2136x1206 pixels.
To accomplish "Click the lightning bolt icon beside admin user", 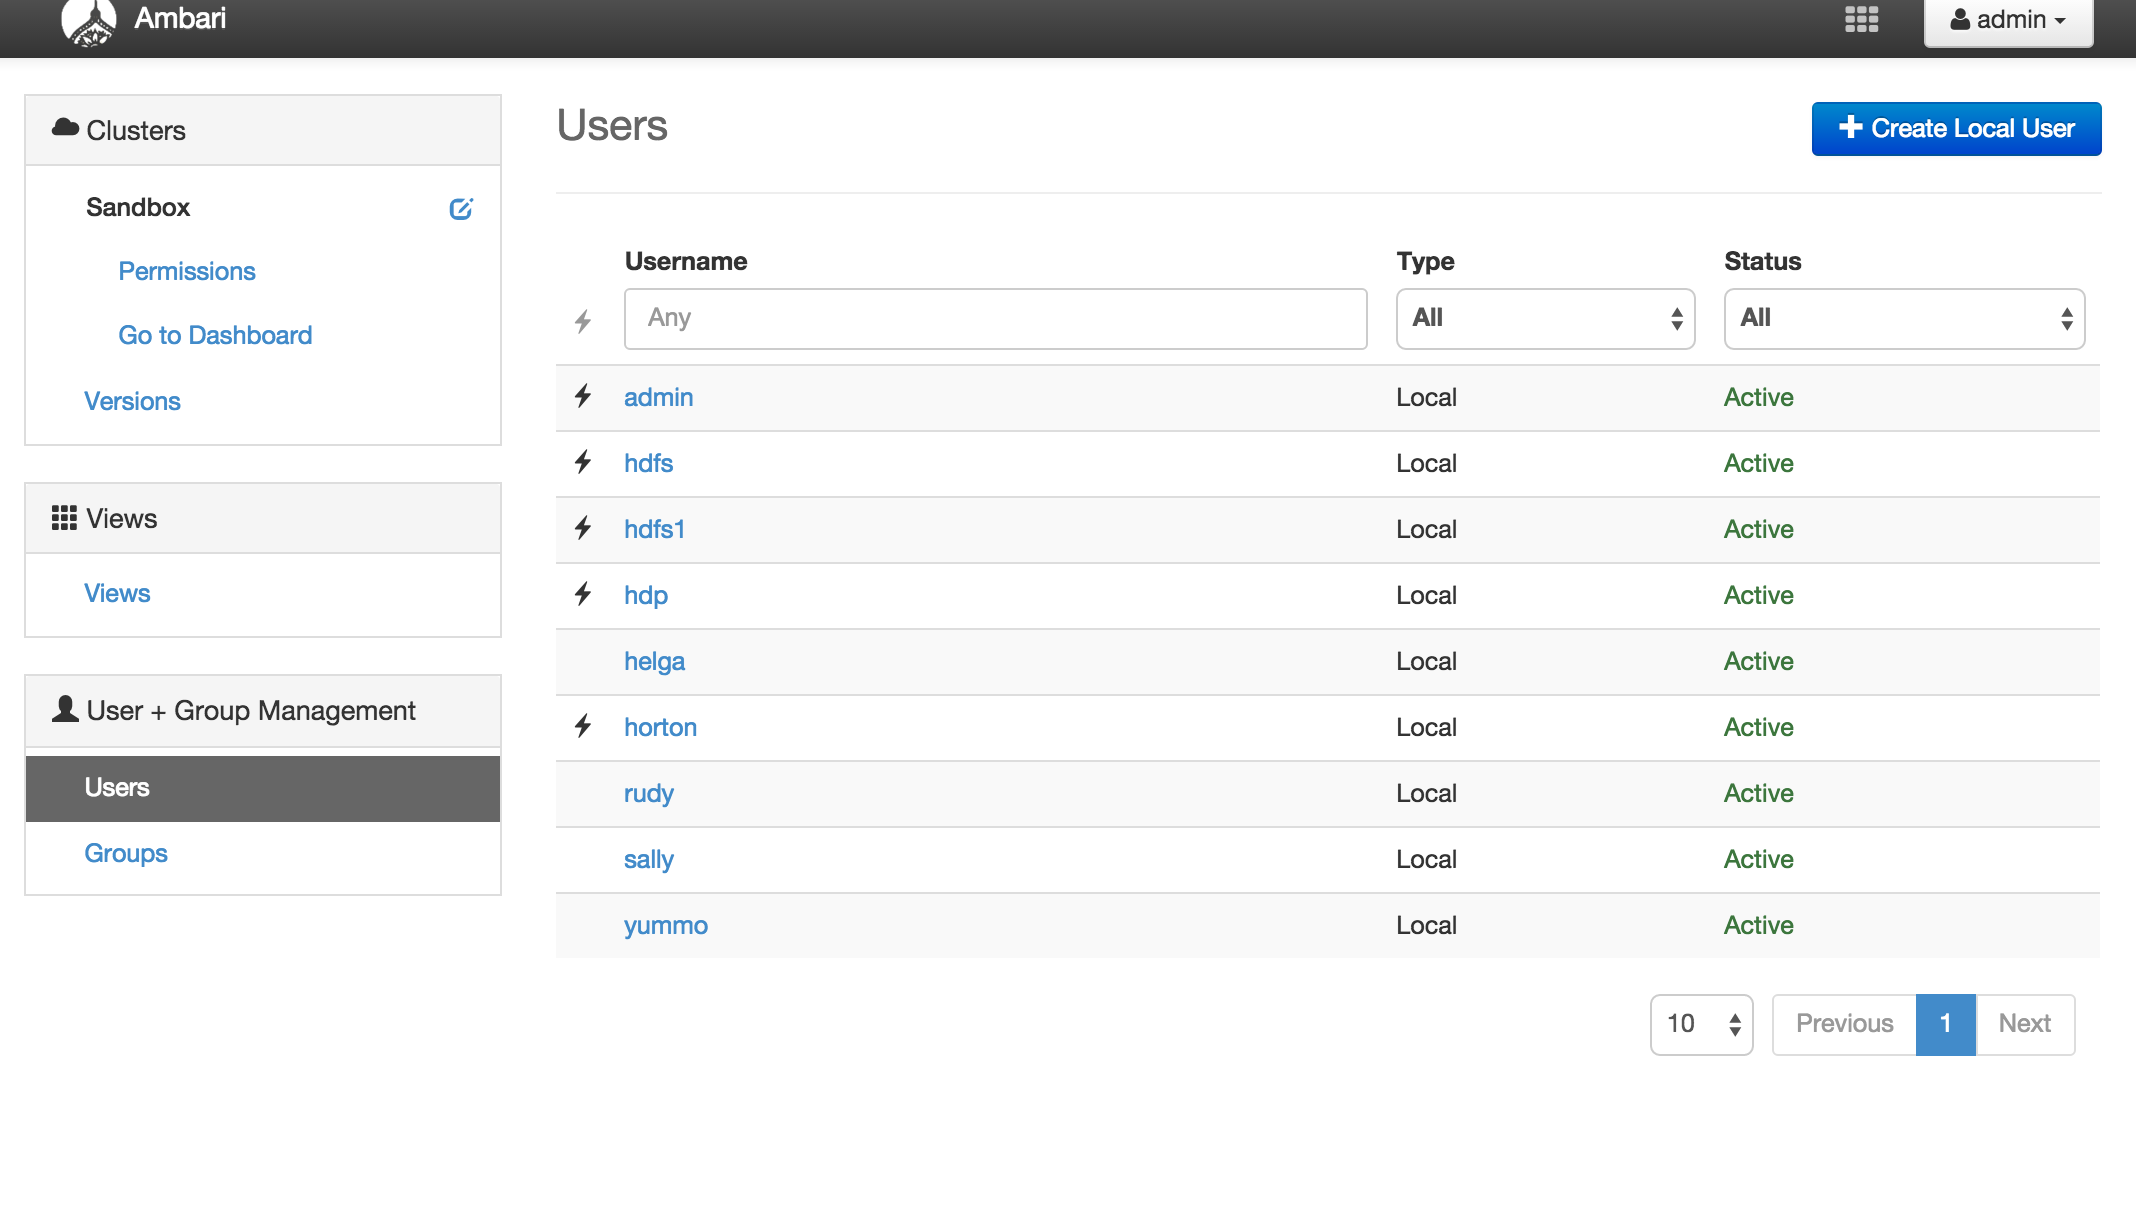I will pyautogui.click(x=583, y=396).
